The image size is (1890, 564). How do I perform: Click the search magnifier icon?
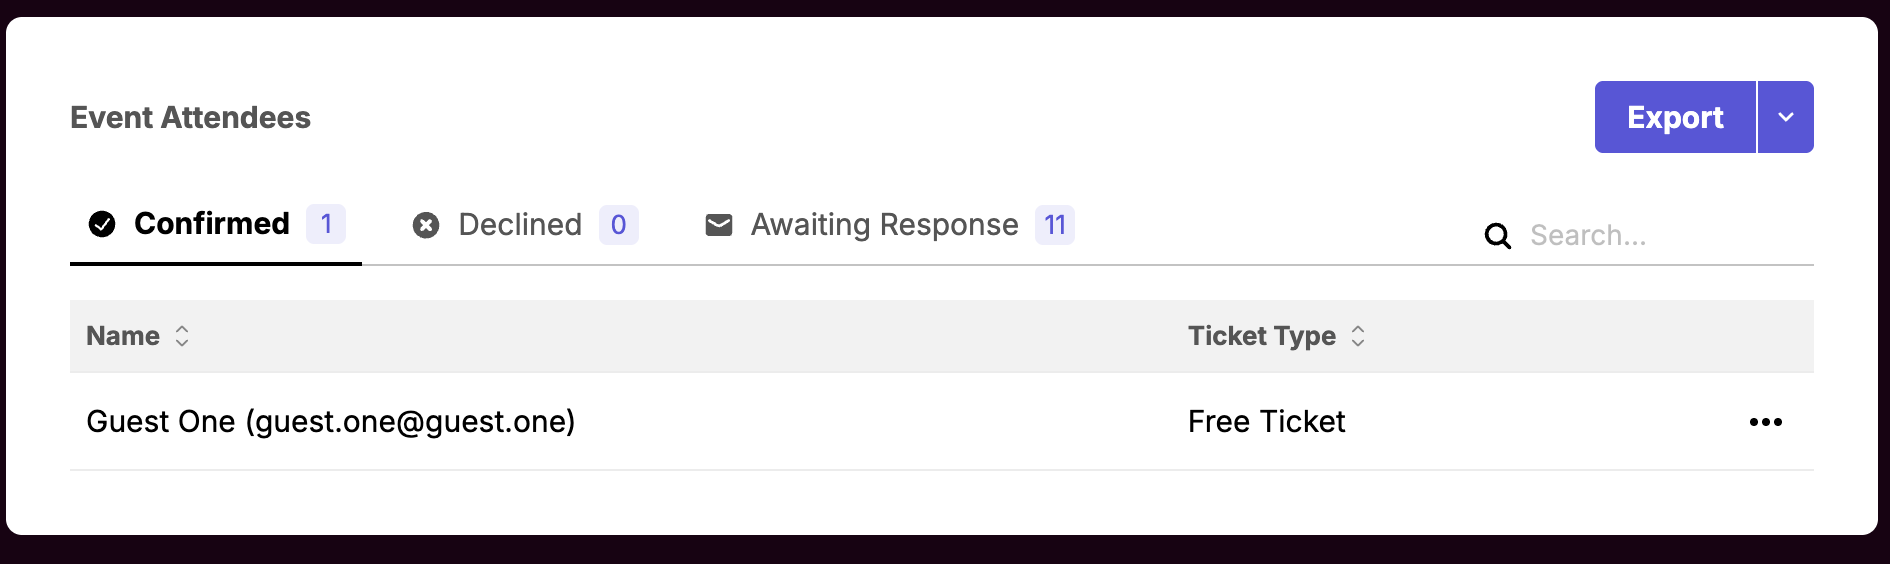[x=1497, y=236]
